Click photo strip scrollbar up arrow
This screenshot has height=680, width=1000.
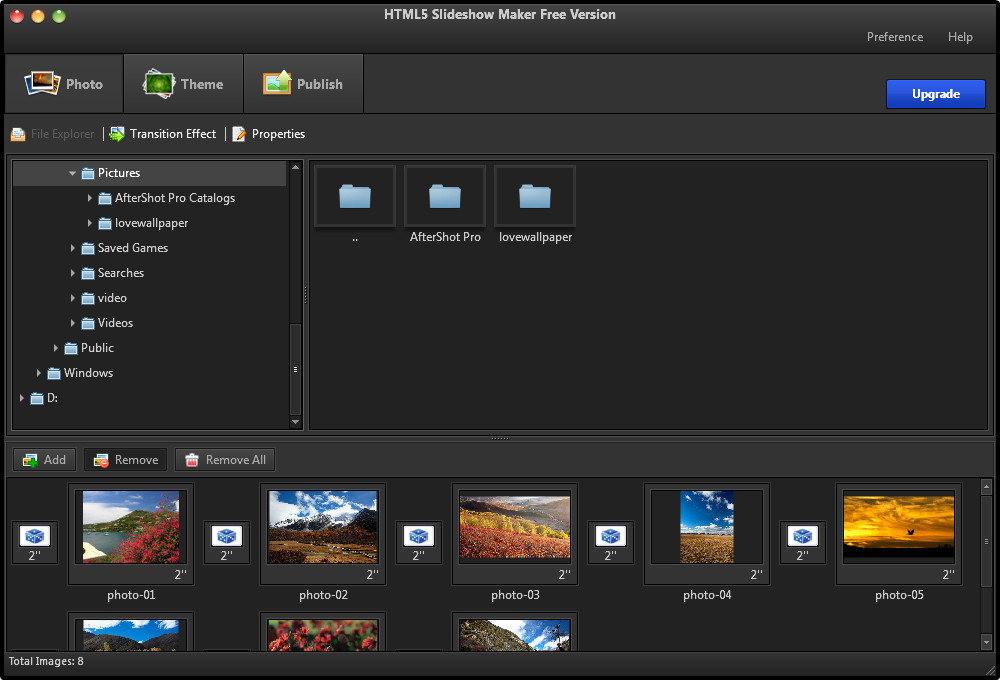coord(986,487)
